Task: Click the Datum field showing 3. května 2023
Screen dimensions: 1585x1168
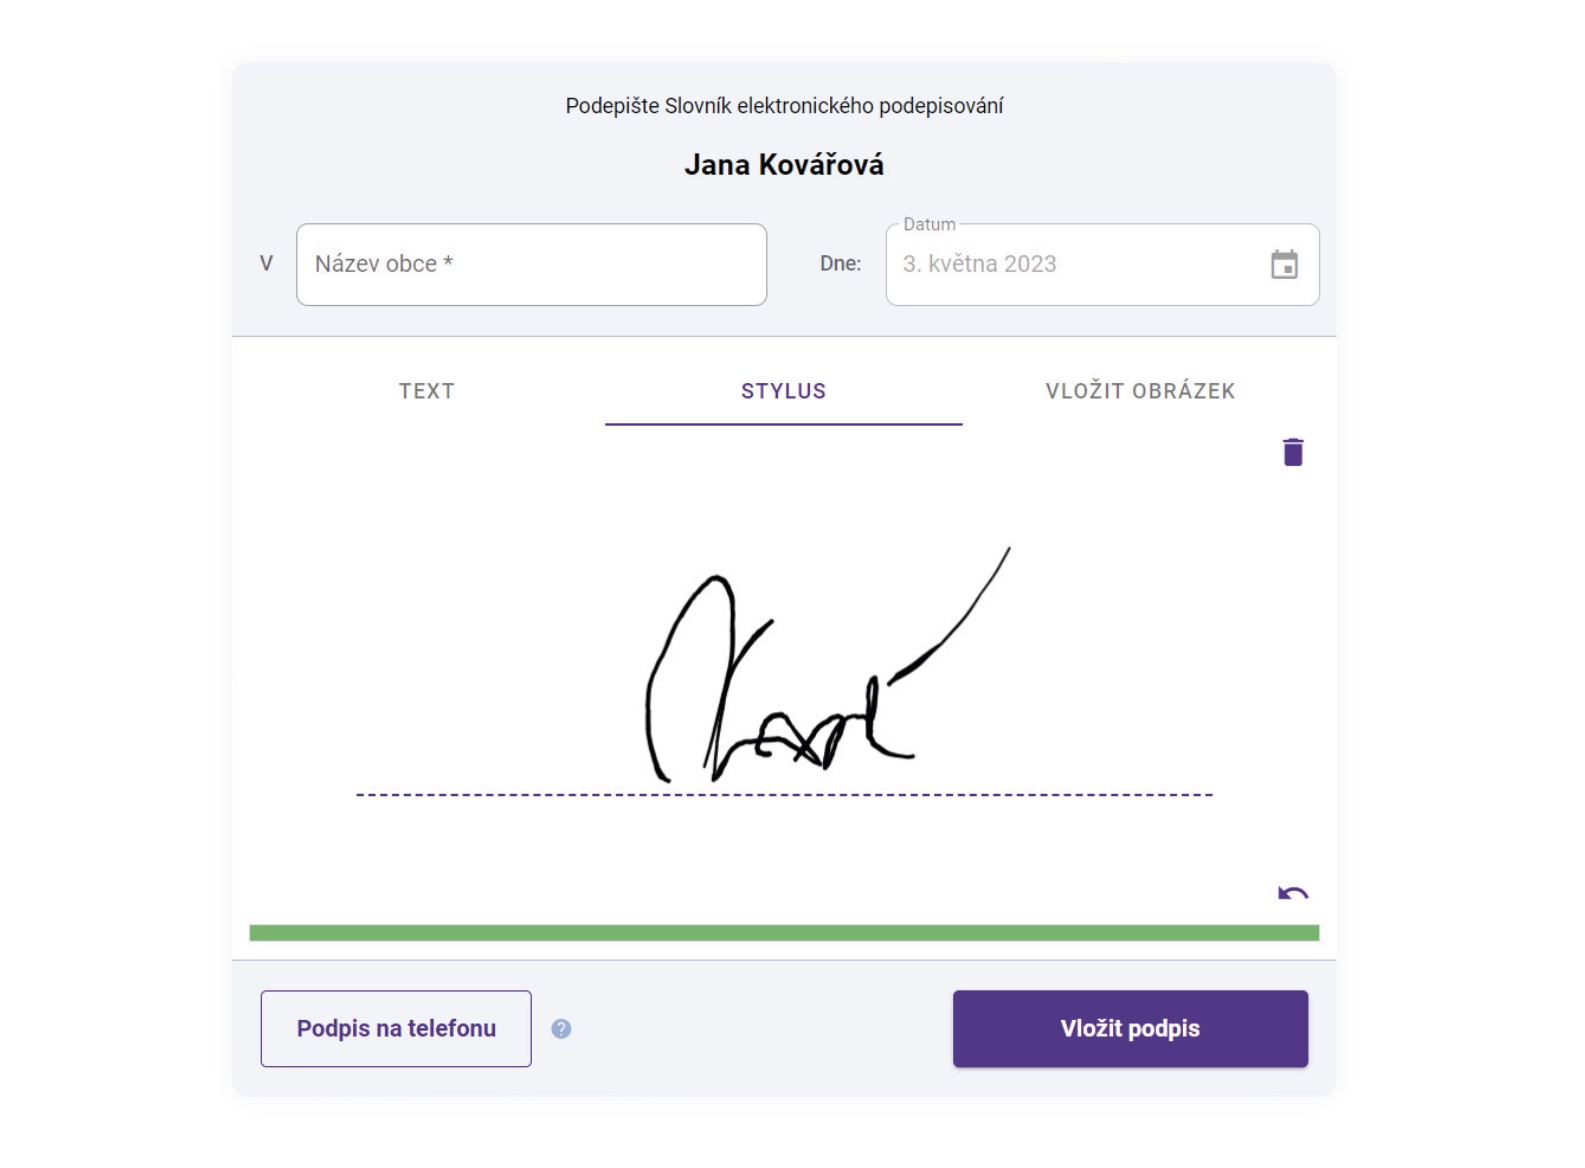Action: click(1102, 264)
